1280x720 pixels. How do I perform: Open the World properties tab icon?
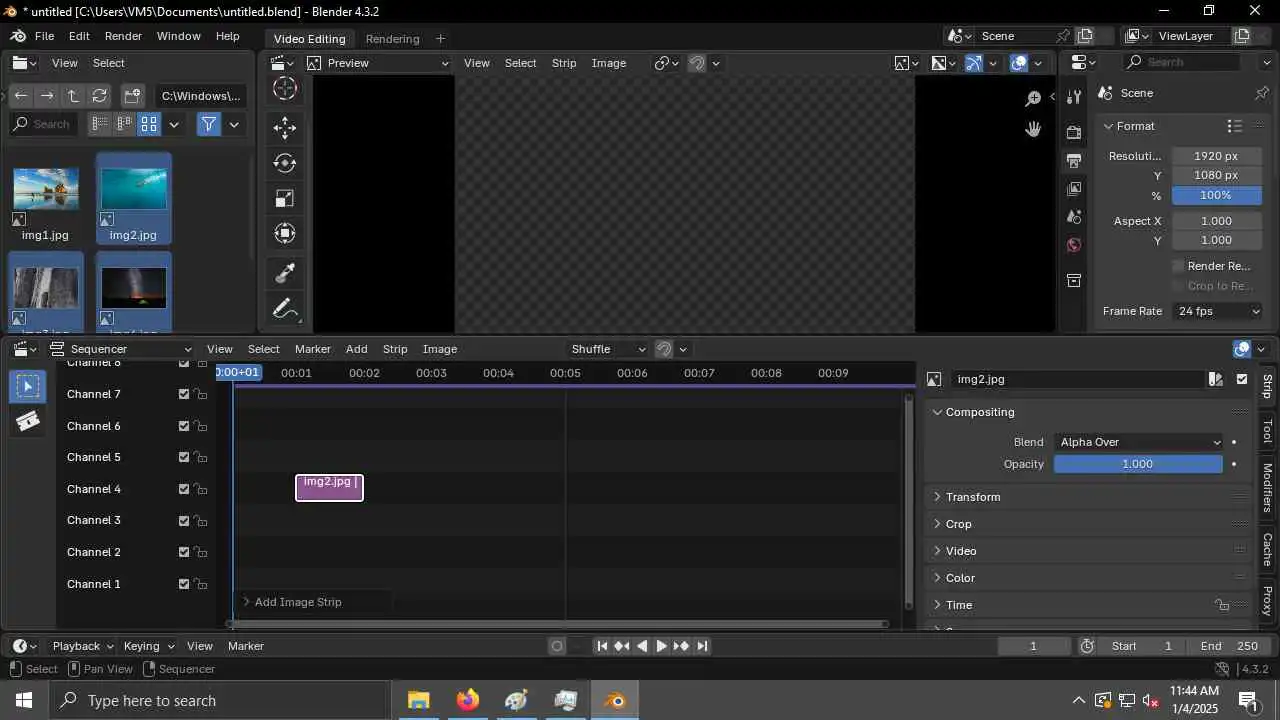coord(1074,244)
